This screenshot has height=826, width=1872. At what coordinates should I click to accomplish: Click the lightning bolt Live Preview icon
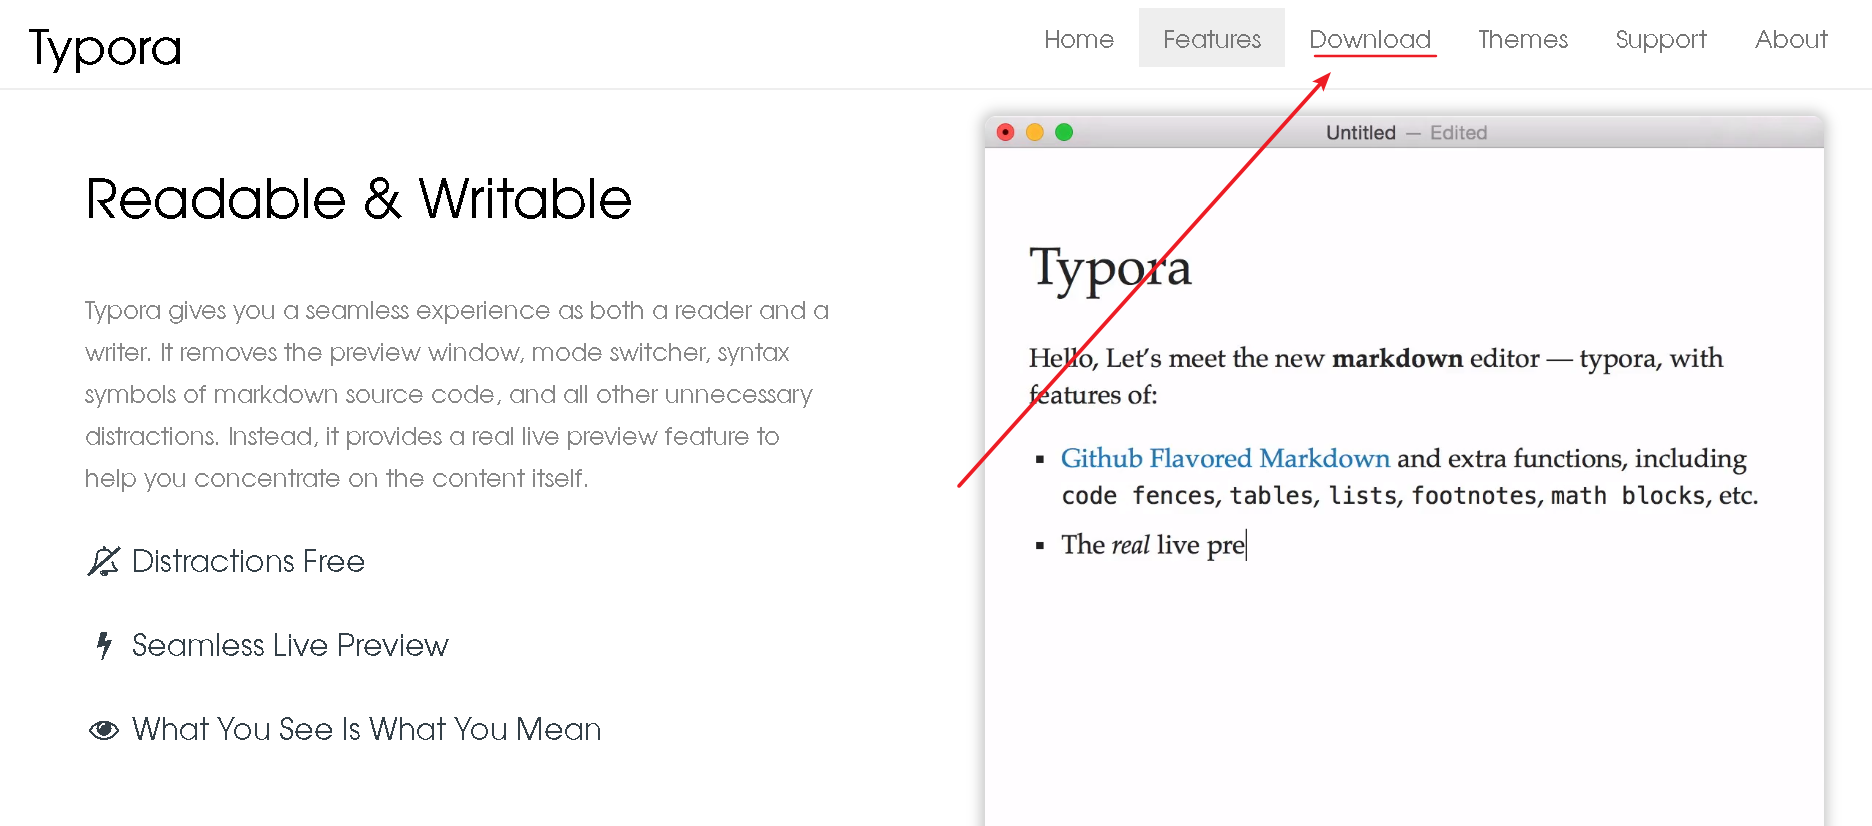click(103, 645)
